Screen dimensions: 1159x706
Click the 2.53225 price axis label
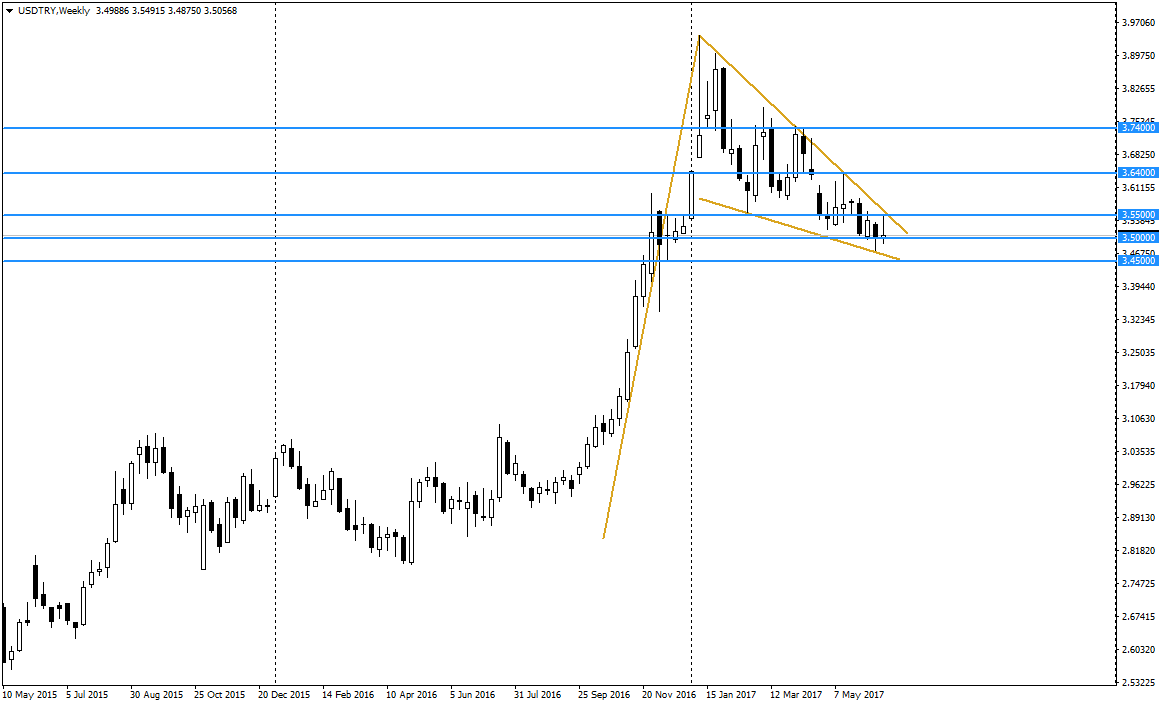coord(1137,683)
